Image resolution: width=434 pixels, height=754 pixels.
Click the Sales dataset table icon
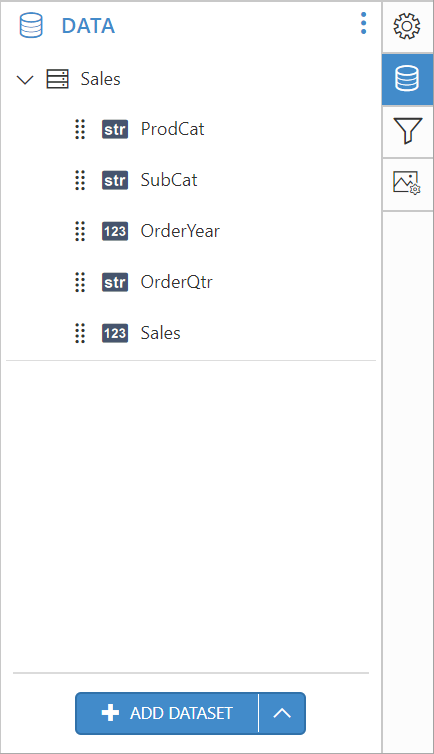point(57,79)
